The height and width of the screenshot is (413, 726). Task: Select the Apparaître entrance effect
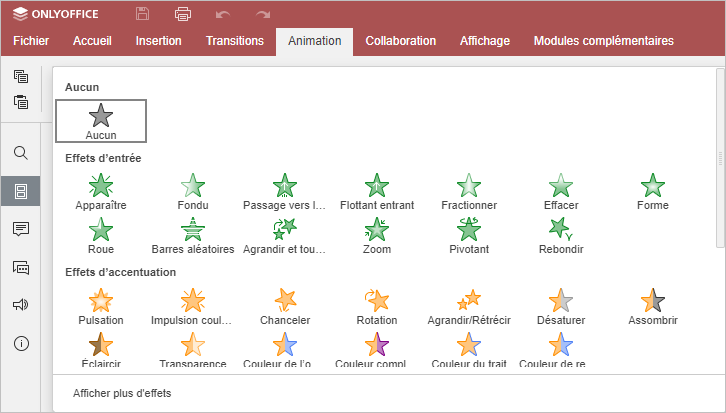pos(101,192)
